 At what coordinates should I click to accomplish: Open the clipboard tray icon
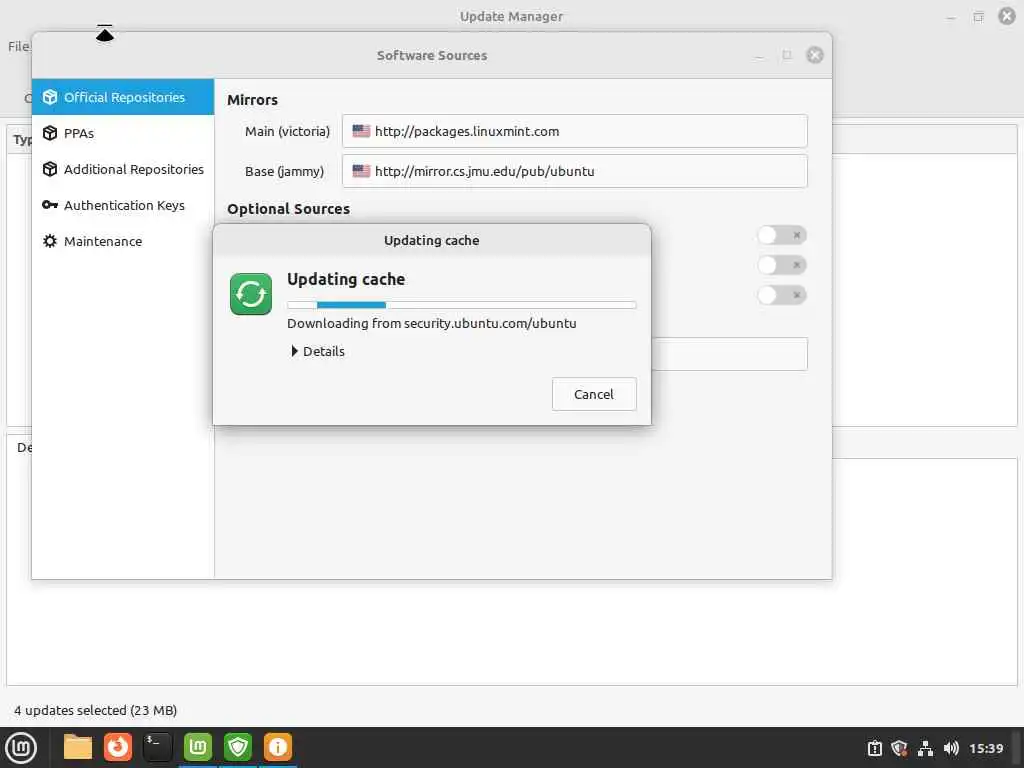pyautogui.click(x=874, y=748)
